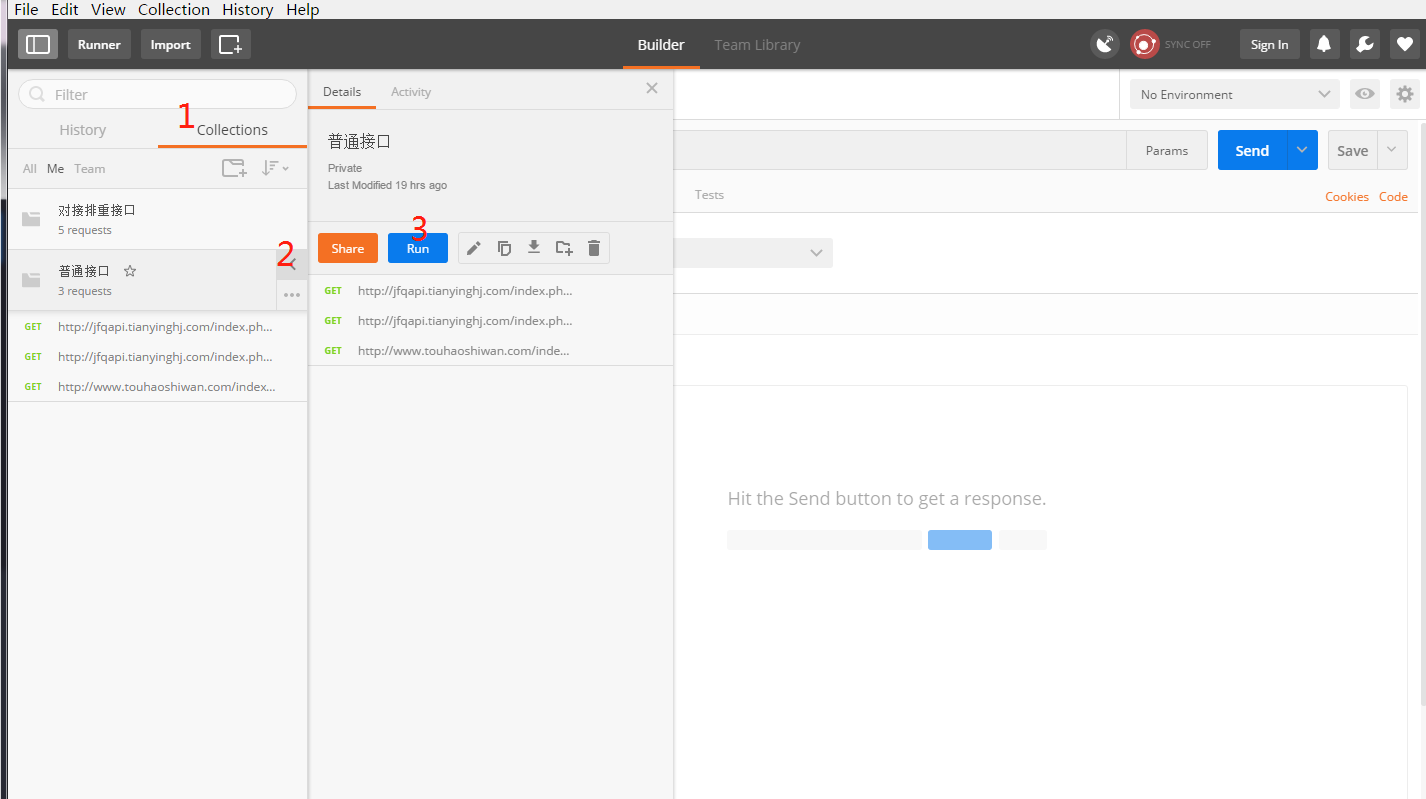Image resolution: width=1426 pixels, height=799 pixels.
Task: Click the 对接排重接口 folder icon
Action: 31,219
